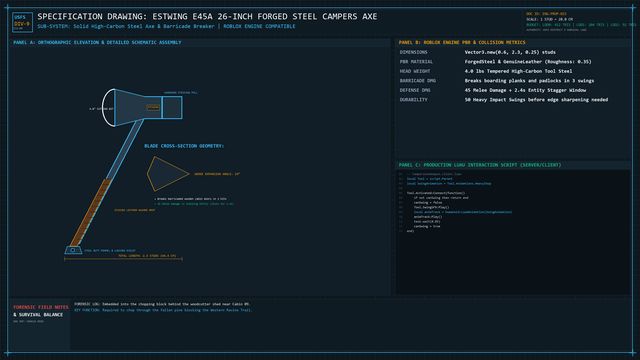The image size is (640, 360).
Task: Click the HEAD WEIGHT row label
Action: (x=415, y=71)
